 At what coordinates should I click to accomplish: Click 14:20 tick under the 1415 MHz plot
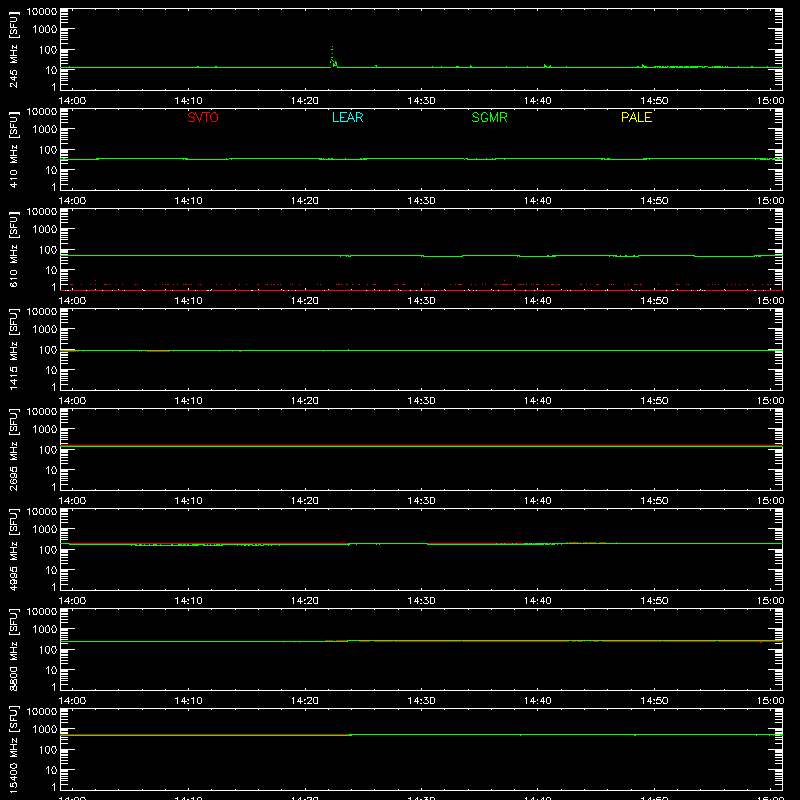click(305, 401)
